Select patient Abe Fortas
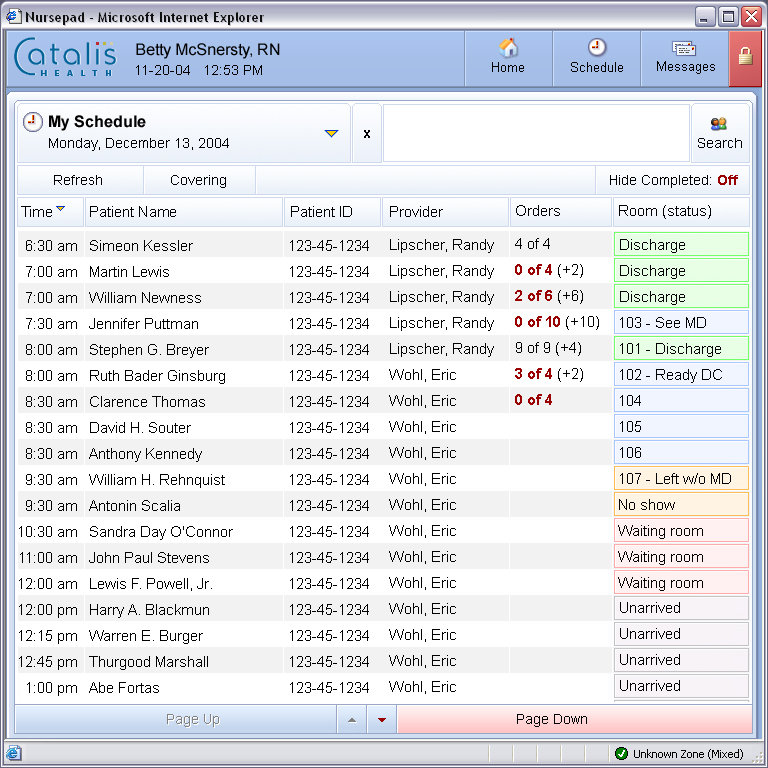768x768 pixels. [x=124, y=687]
